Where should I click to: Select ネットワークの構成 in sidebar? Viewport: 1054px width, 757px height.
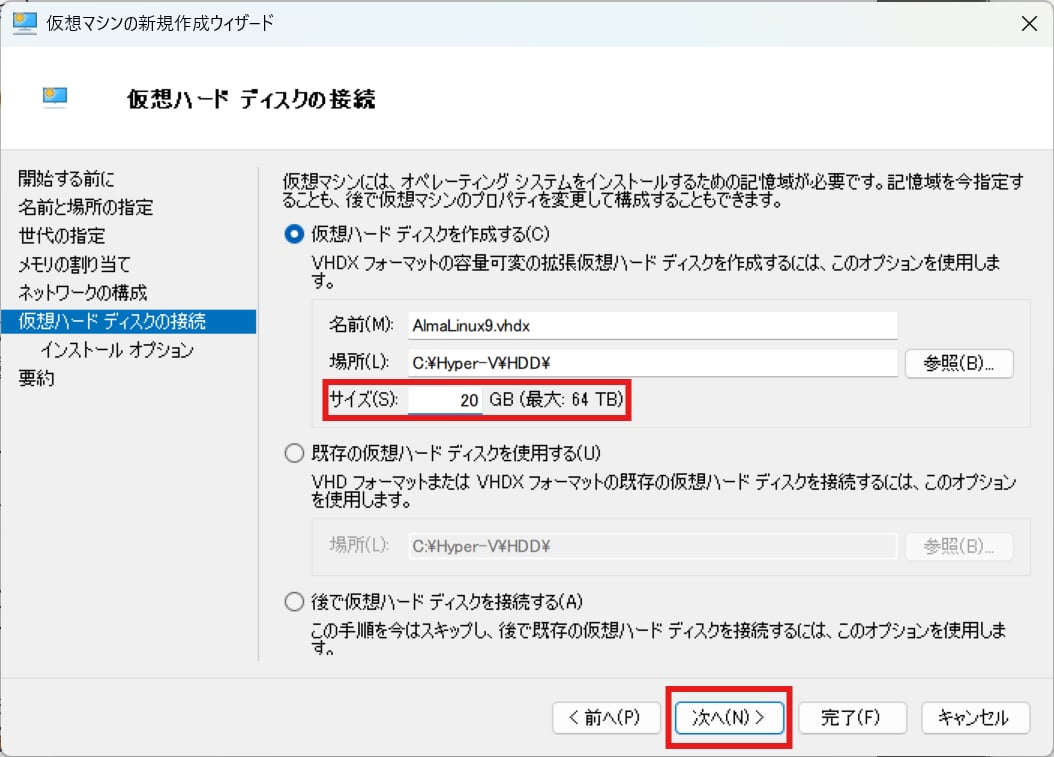[x=82, y=293]
